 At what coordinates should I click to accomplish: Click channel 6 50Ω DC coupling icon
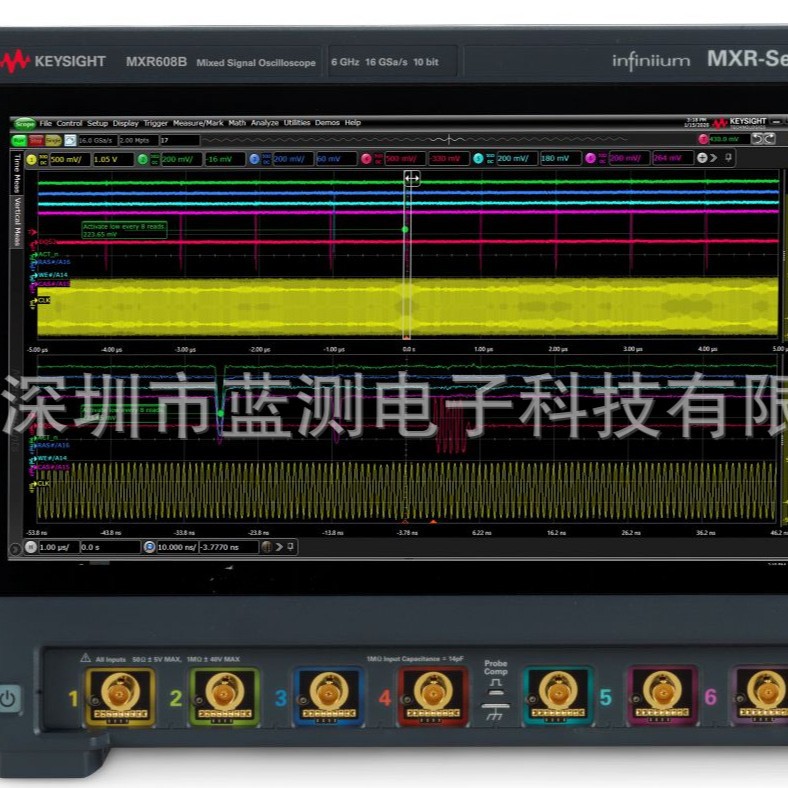(603, 158)
